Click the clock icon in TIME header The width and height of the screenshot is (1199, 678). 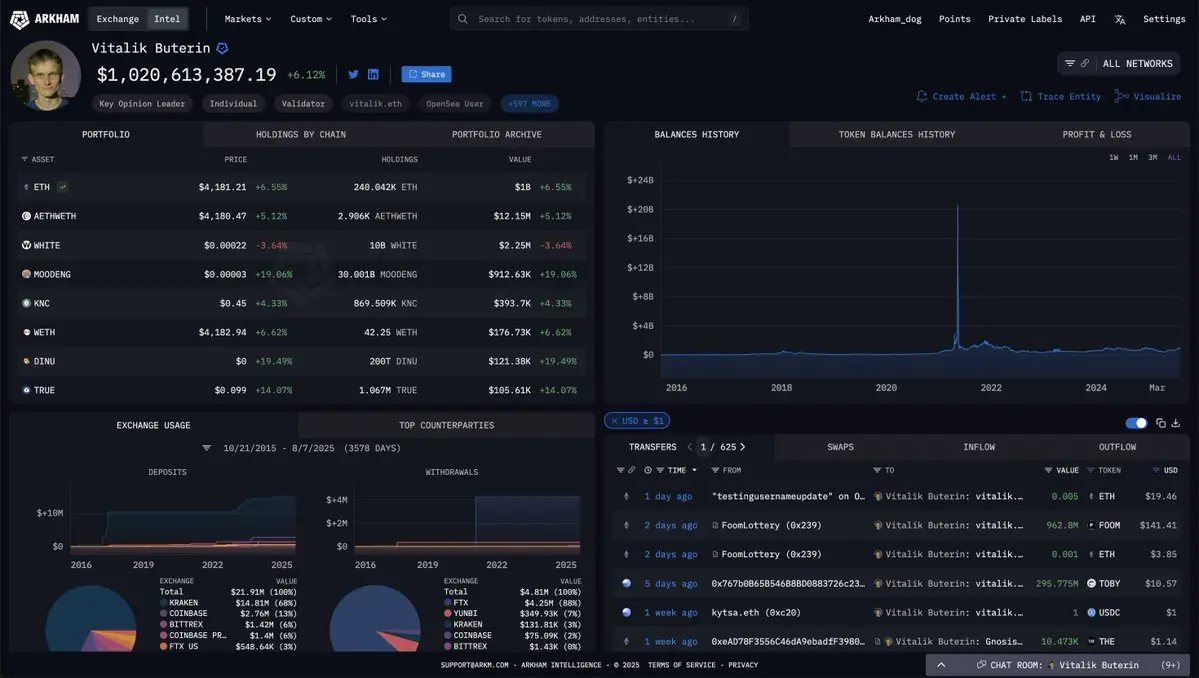648,470
